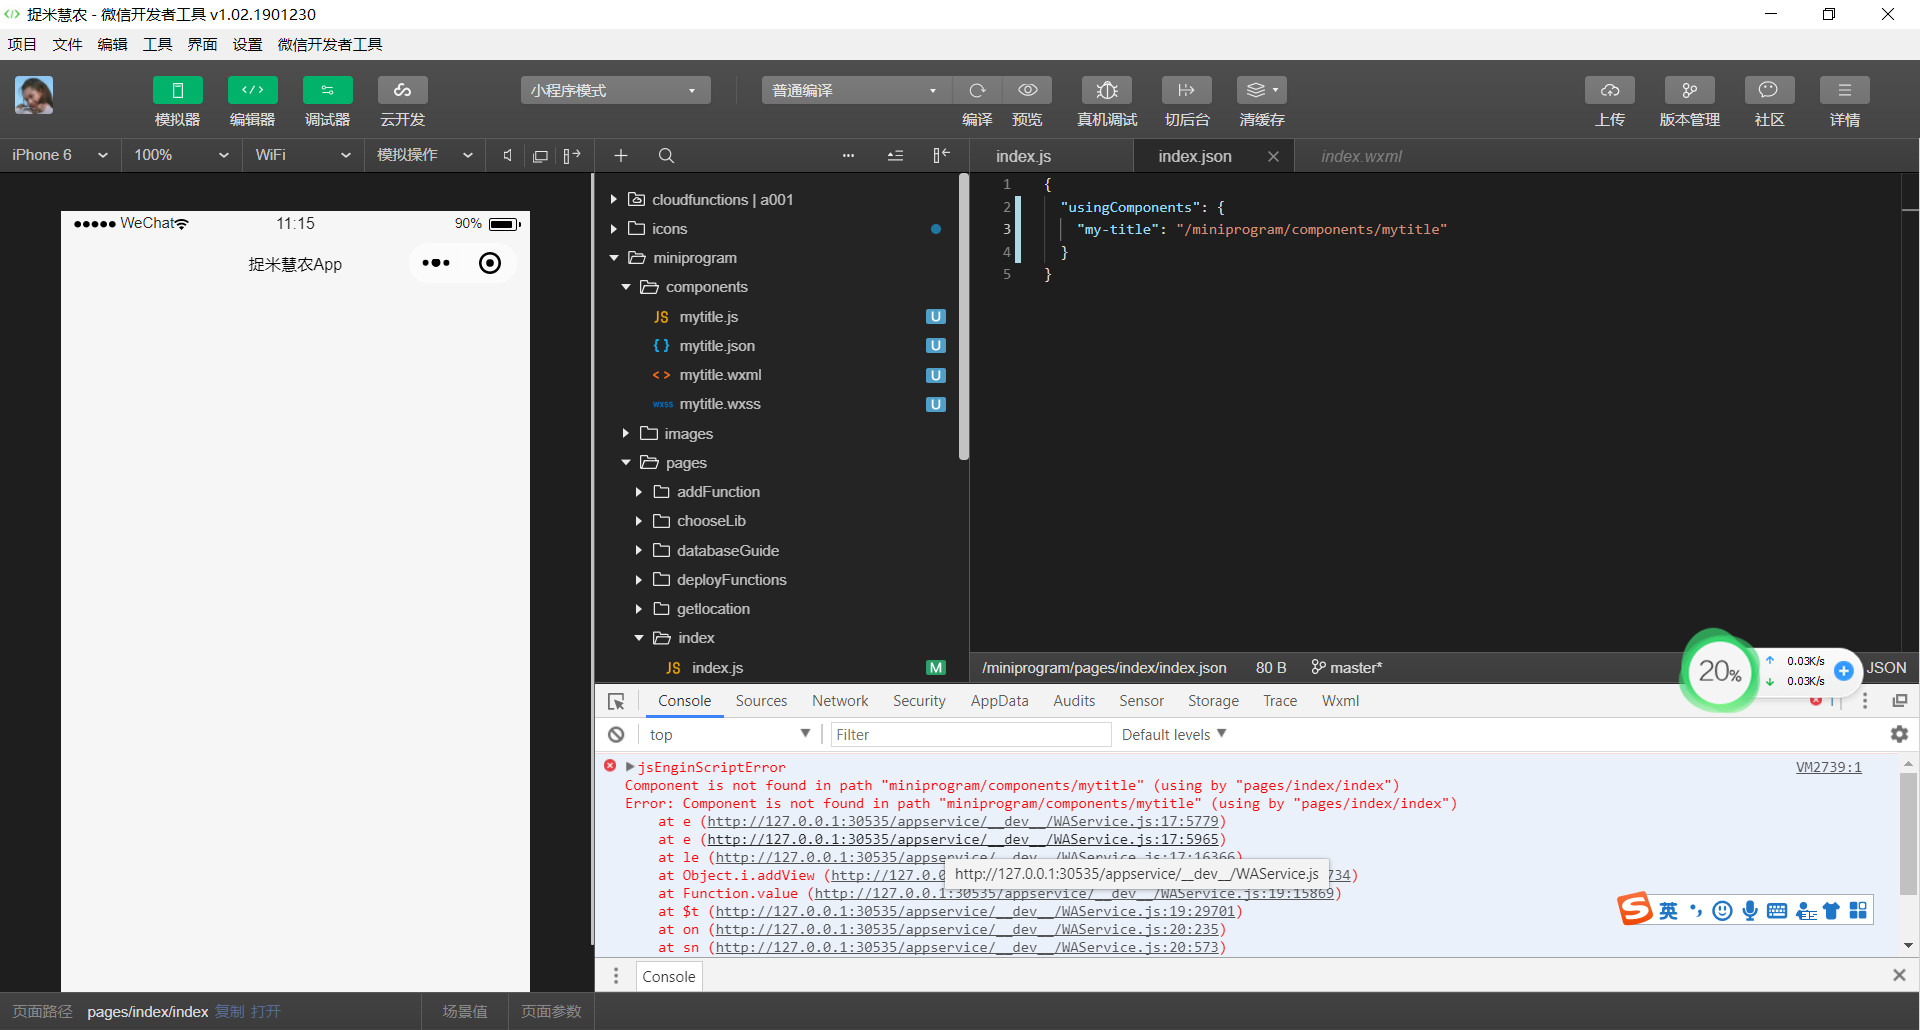1920x1030 pixels.
Task: Open the 文件 menu
Action: click(x=67, y=44)
